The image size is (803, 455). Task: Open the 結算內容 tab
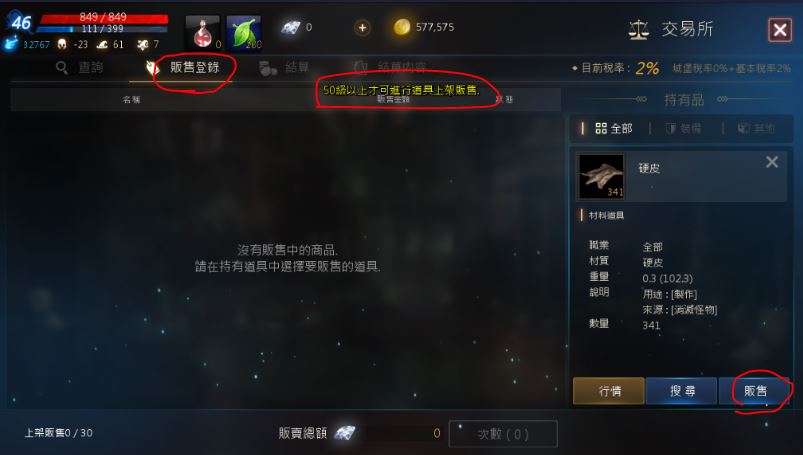tap(390, 67)
